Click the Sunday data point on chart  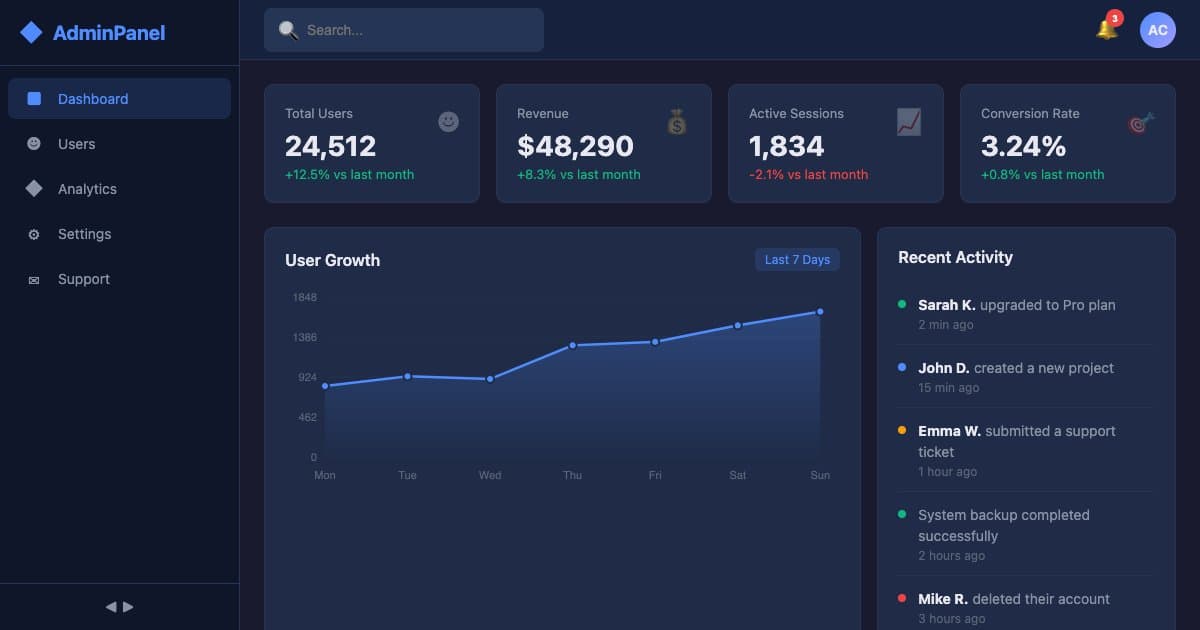(x=820, y=312)
